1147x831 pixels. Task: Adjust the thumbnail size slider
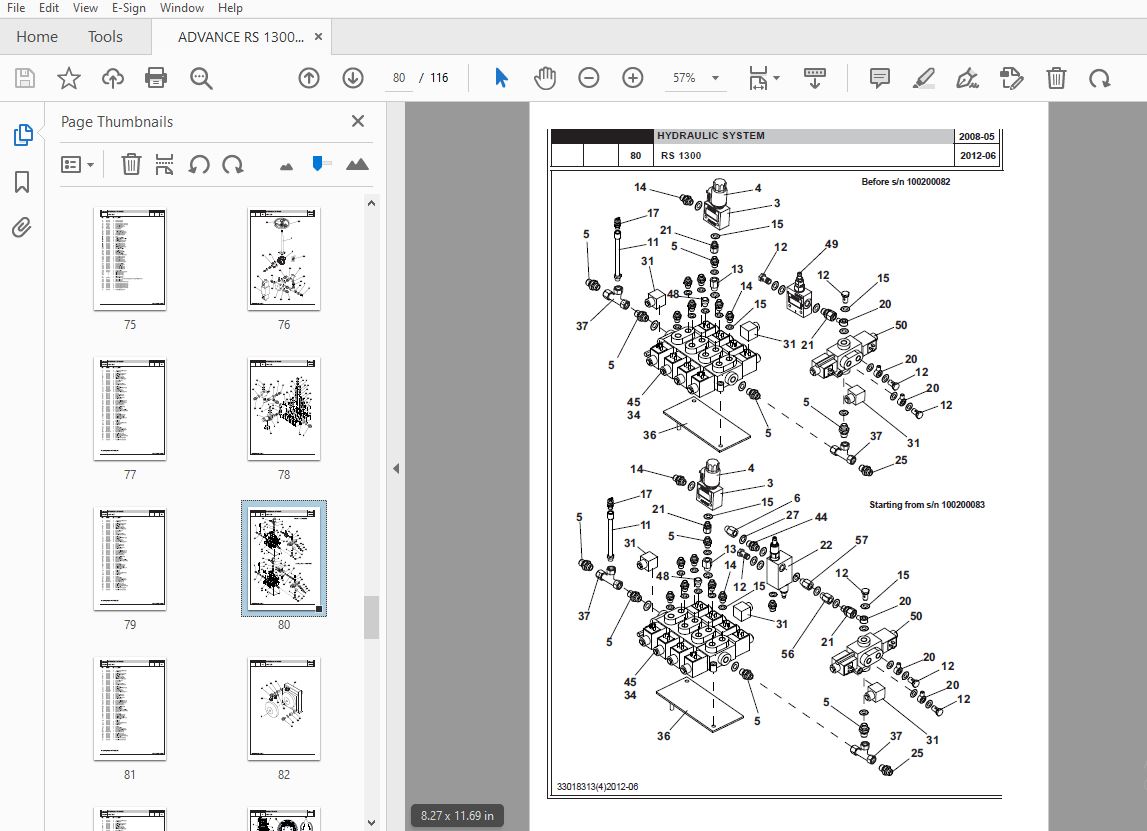pyautogui.click(x=317, y=163)
